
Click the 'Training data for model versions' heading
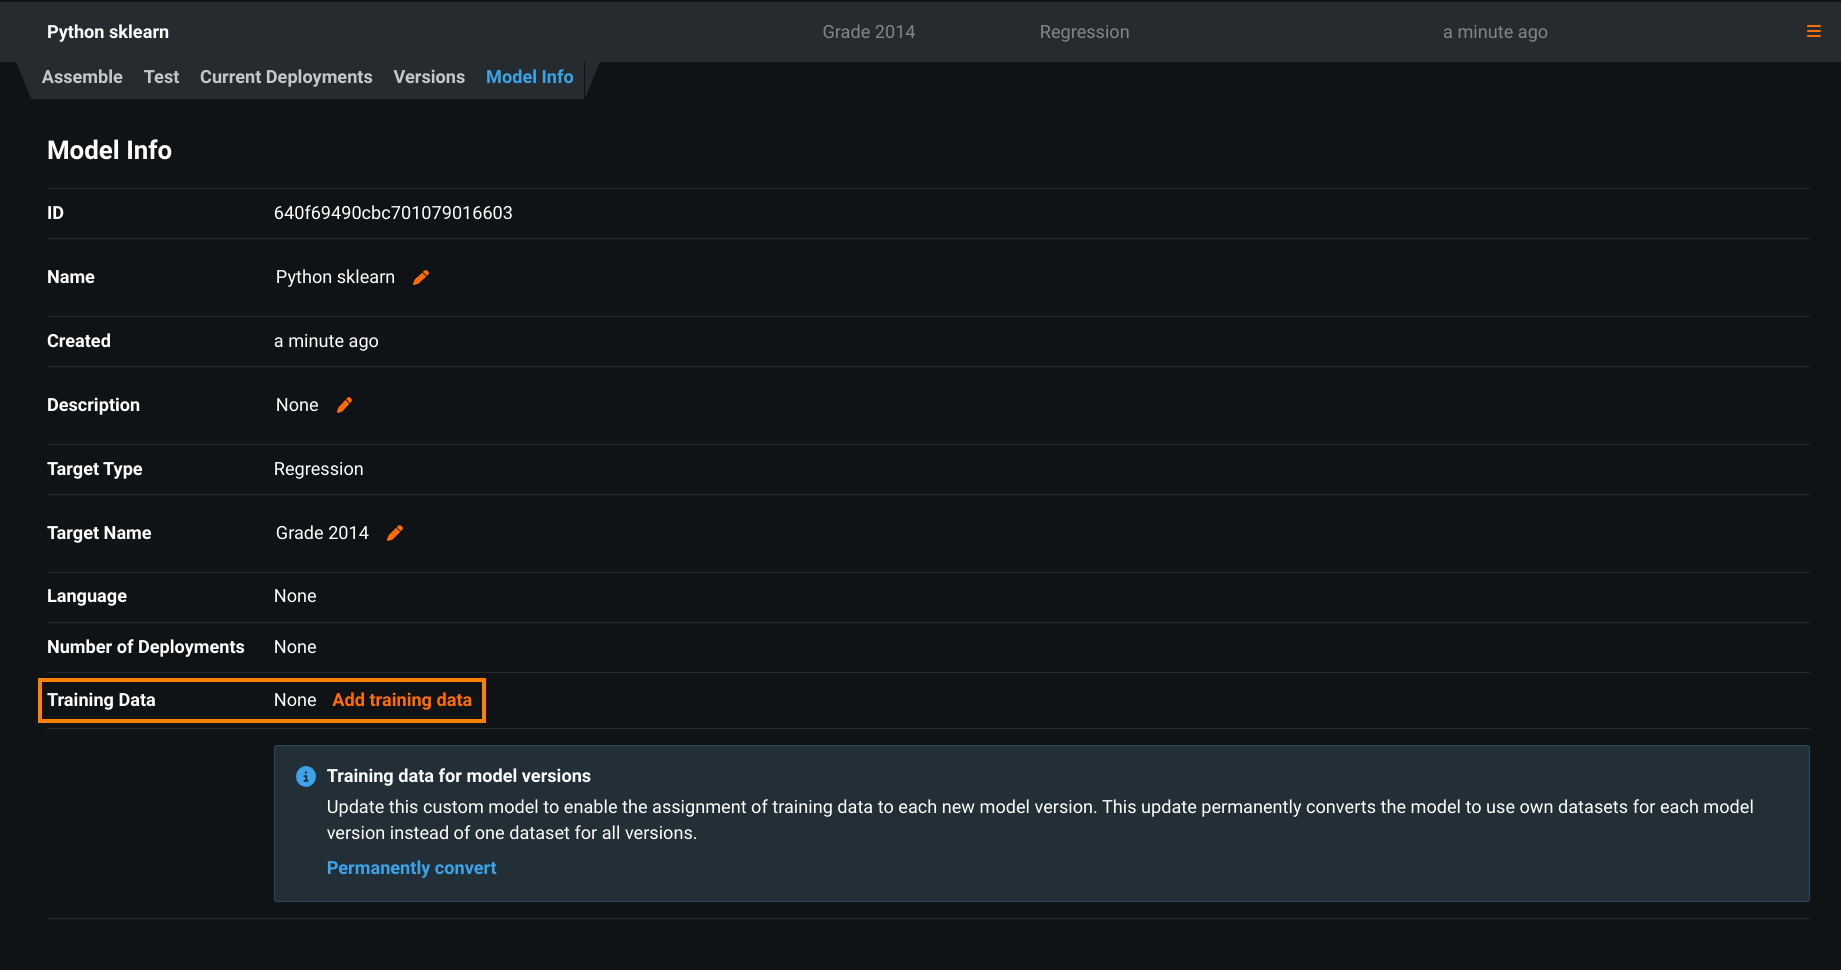click(x=458, y=776)
